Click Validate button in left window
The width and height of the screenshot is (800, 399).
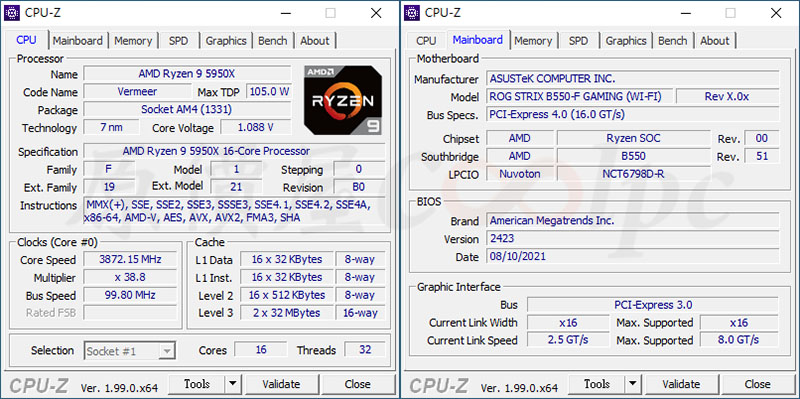coord(281,384)
